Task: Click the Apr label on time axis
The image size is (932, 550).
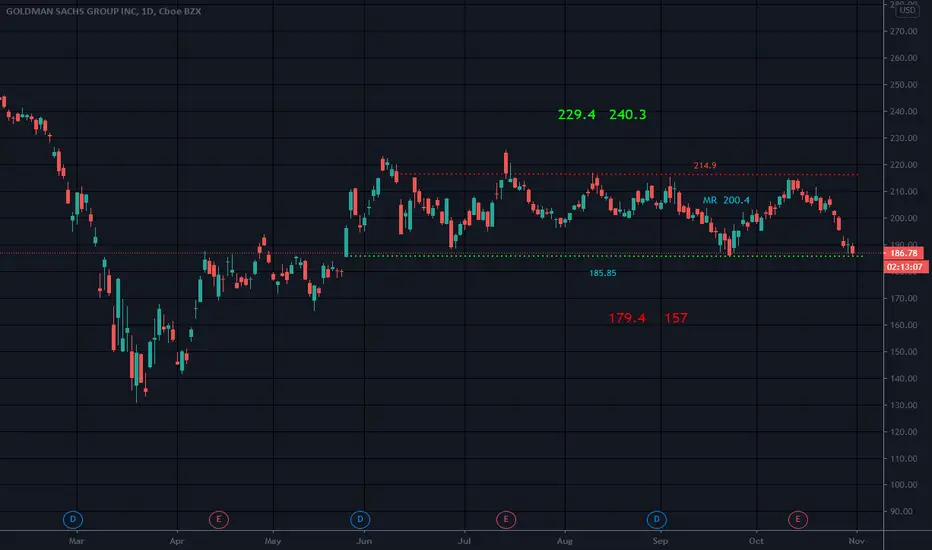Action: (177, 541)
